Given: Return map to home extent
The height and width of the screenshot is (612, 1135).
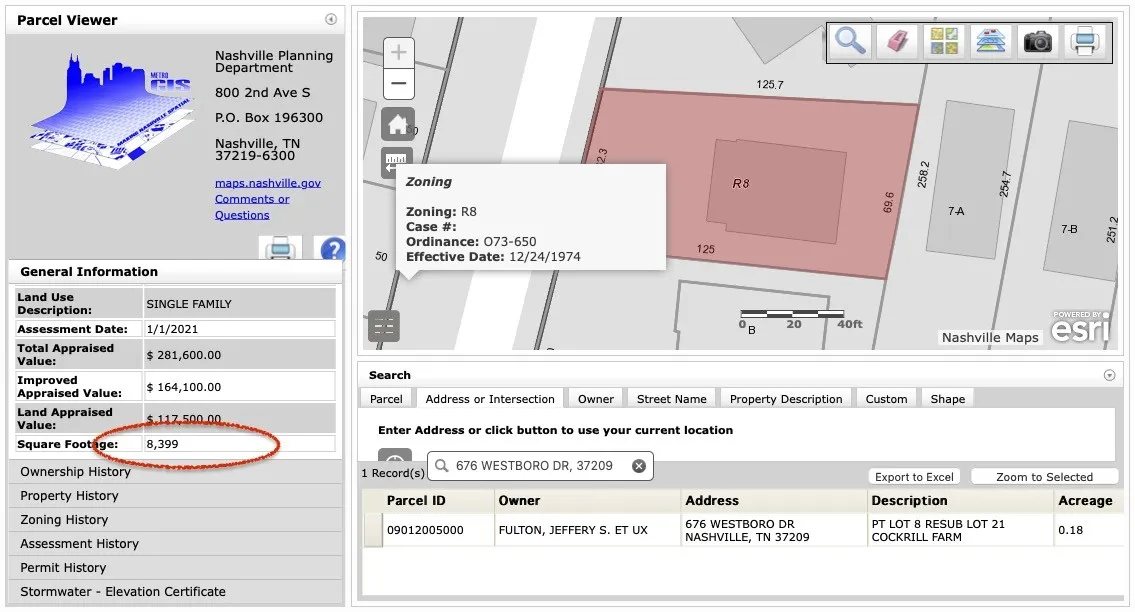Looking at the screenshot, I should pos(398,125).
